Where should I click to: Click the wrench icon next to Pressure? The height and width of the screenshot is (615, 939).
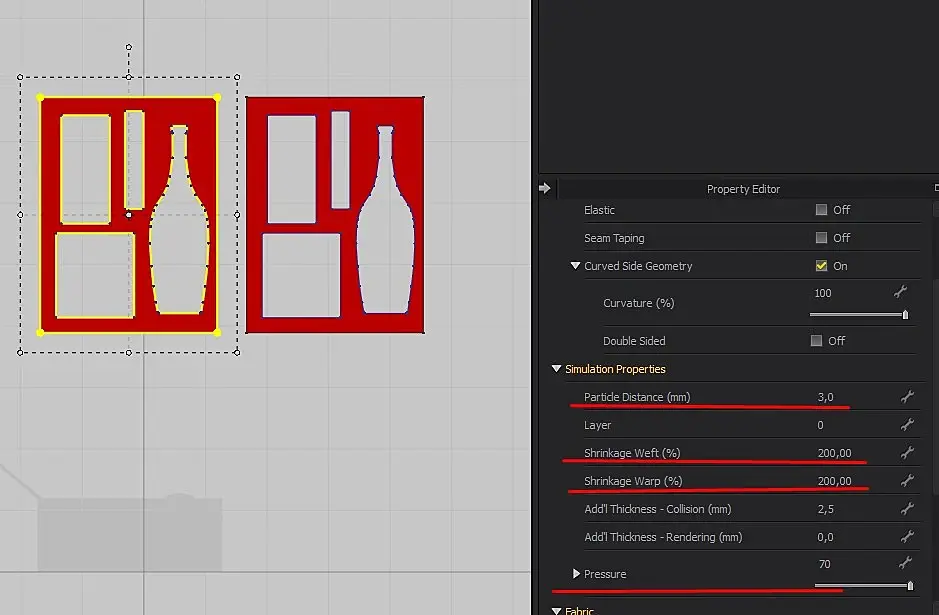(907, 564)
